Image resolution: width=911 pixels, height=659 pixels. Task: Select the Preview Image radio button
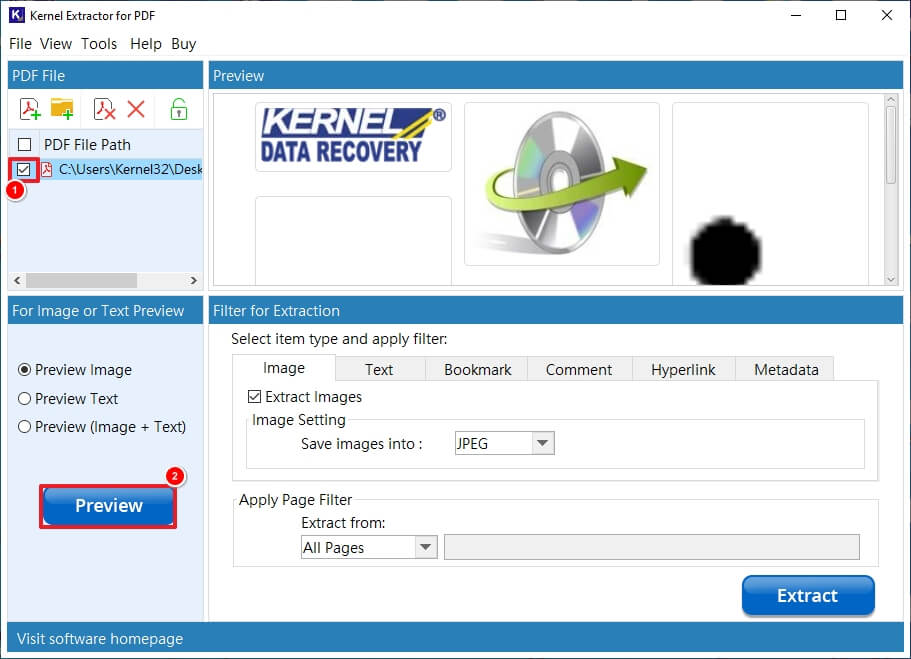pos(24,370)
